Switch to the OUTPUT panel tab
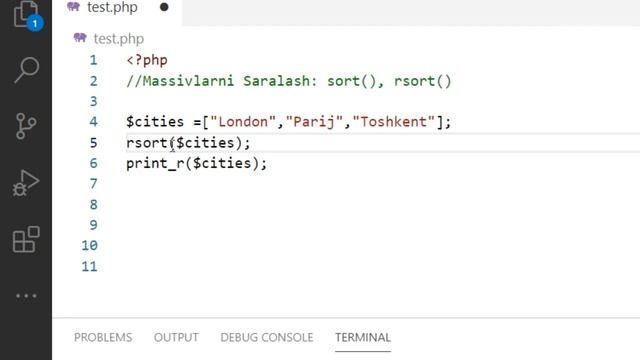The width and height of the screenshot is (640, 360). coord(176,338)
